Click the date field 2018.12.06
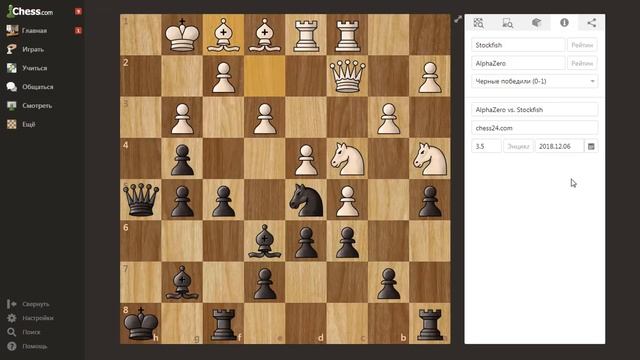 [559, 147]
